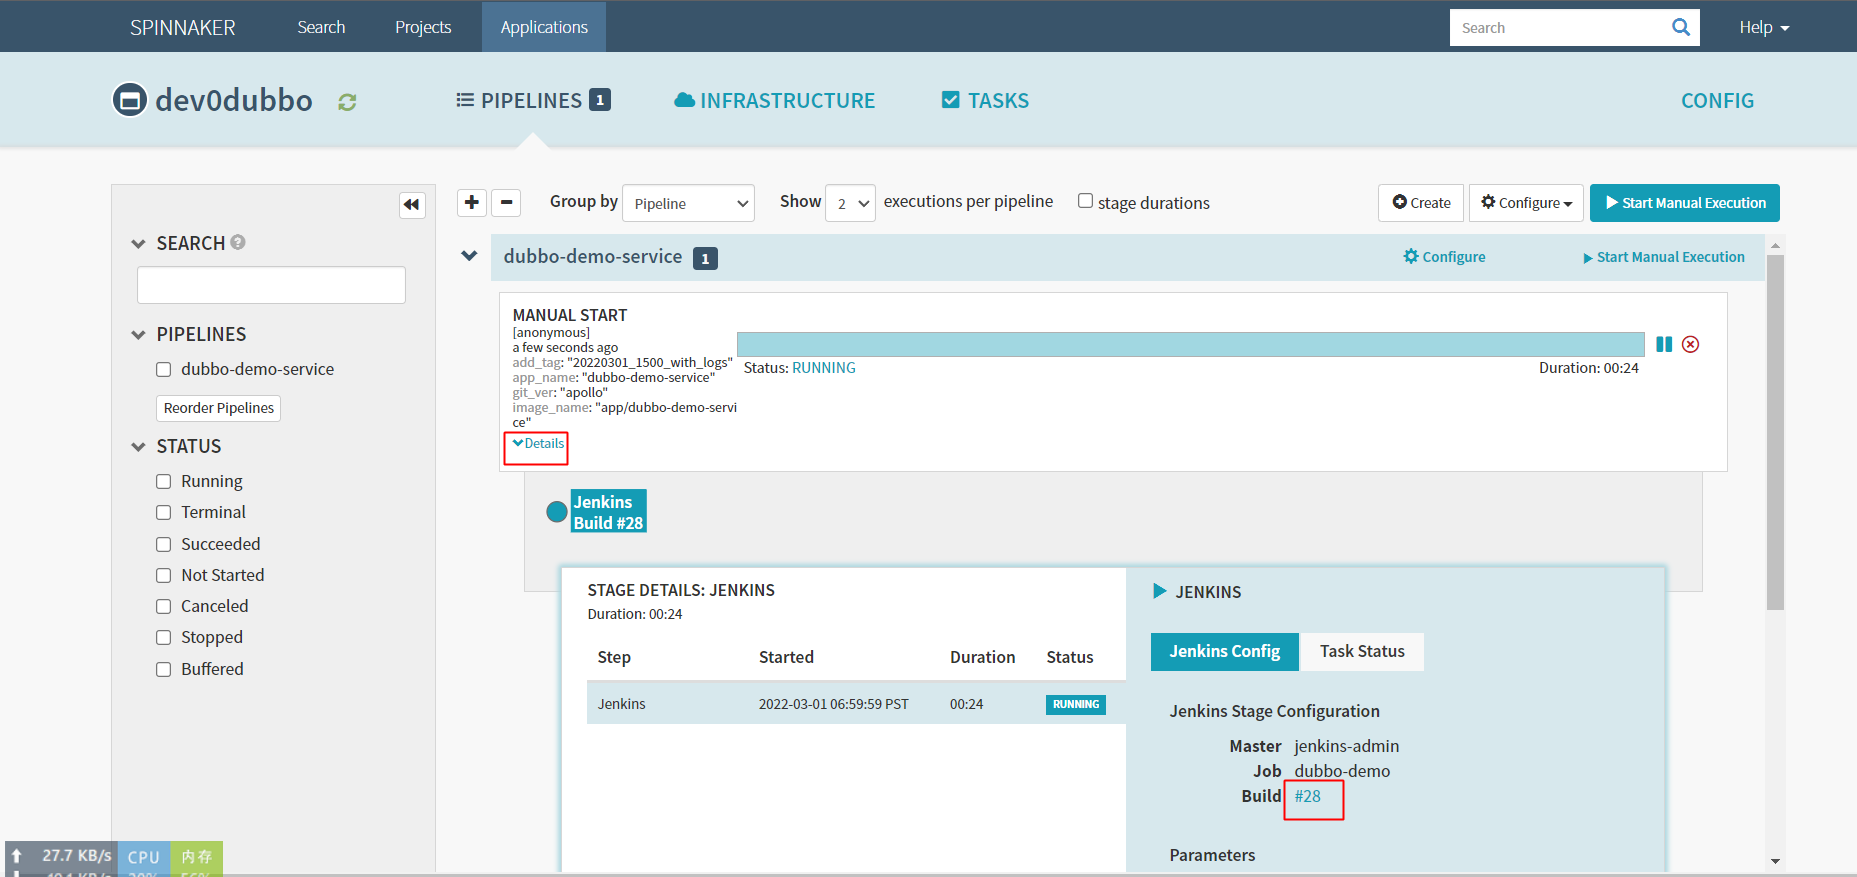1857x877 pixels.
Task: Click the SPINNAKER brand link
Action: click(183, 27)
